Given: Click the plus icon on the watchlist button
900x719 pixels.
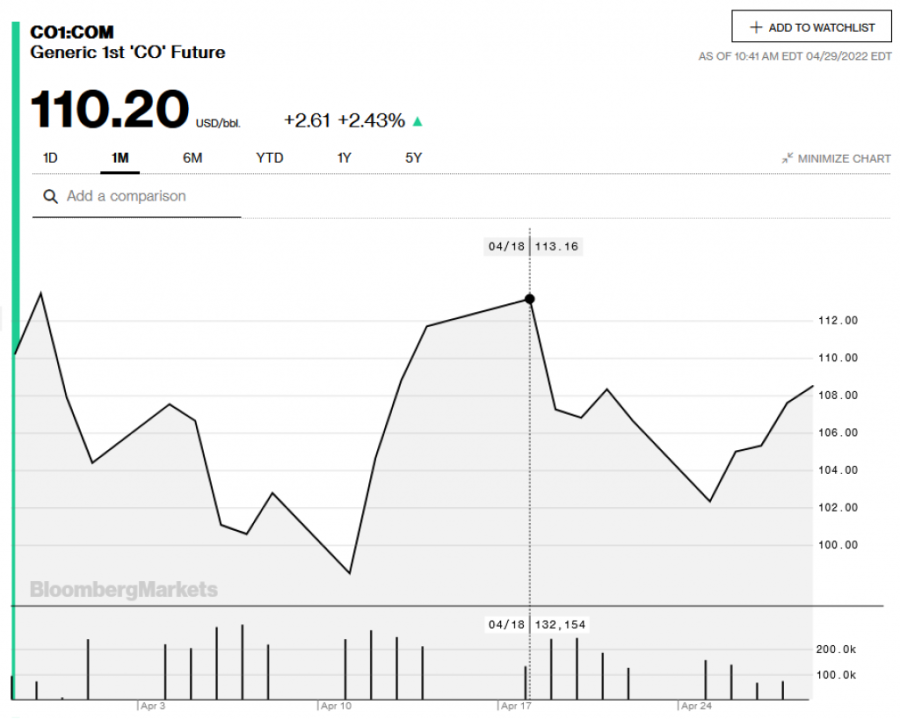Looking at the screenshot, I should click(756, 27).
